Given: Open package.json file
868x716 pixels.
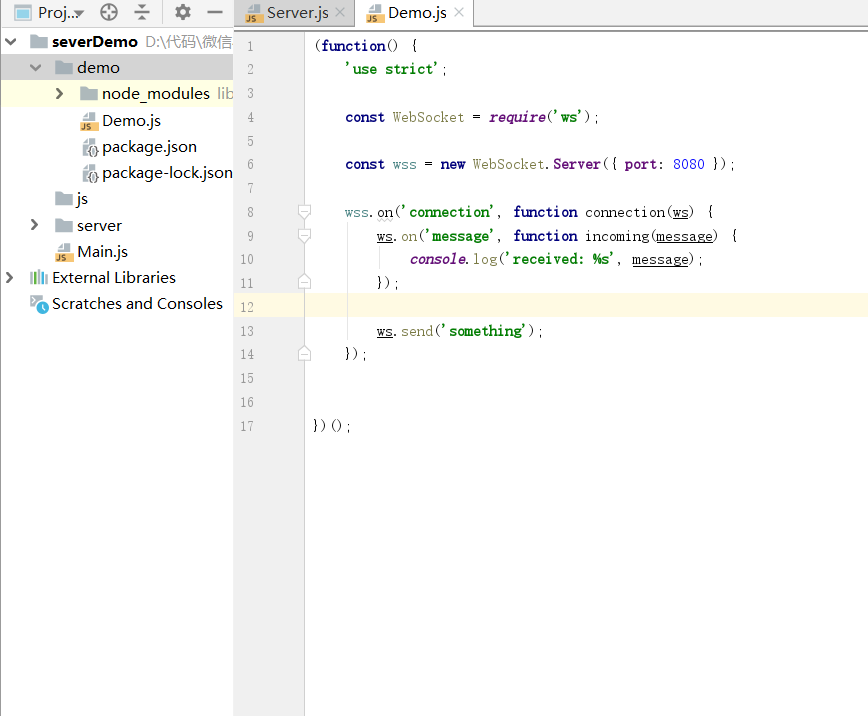Looking at the screenshot, I should pyautogui.click(x=149, y=147).
